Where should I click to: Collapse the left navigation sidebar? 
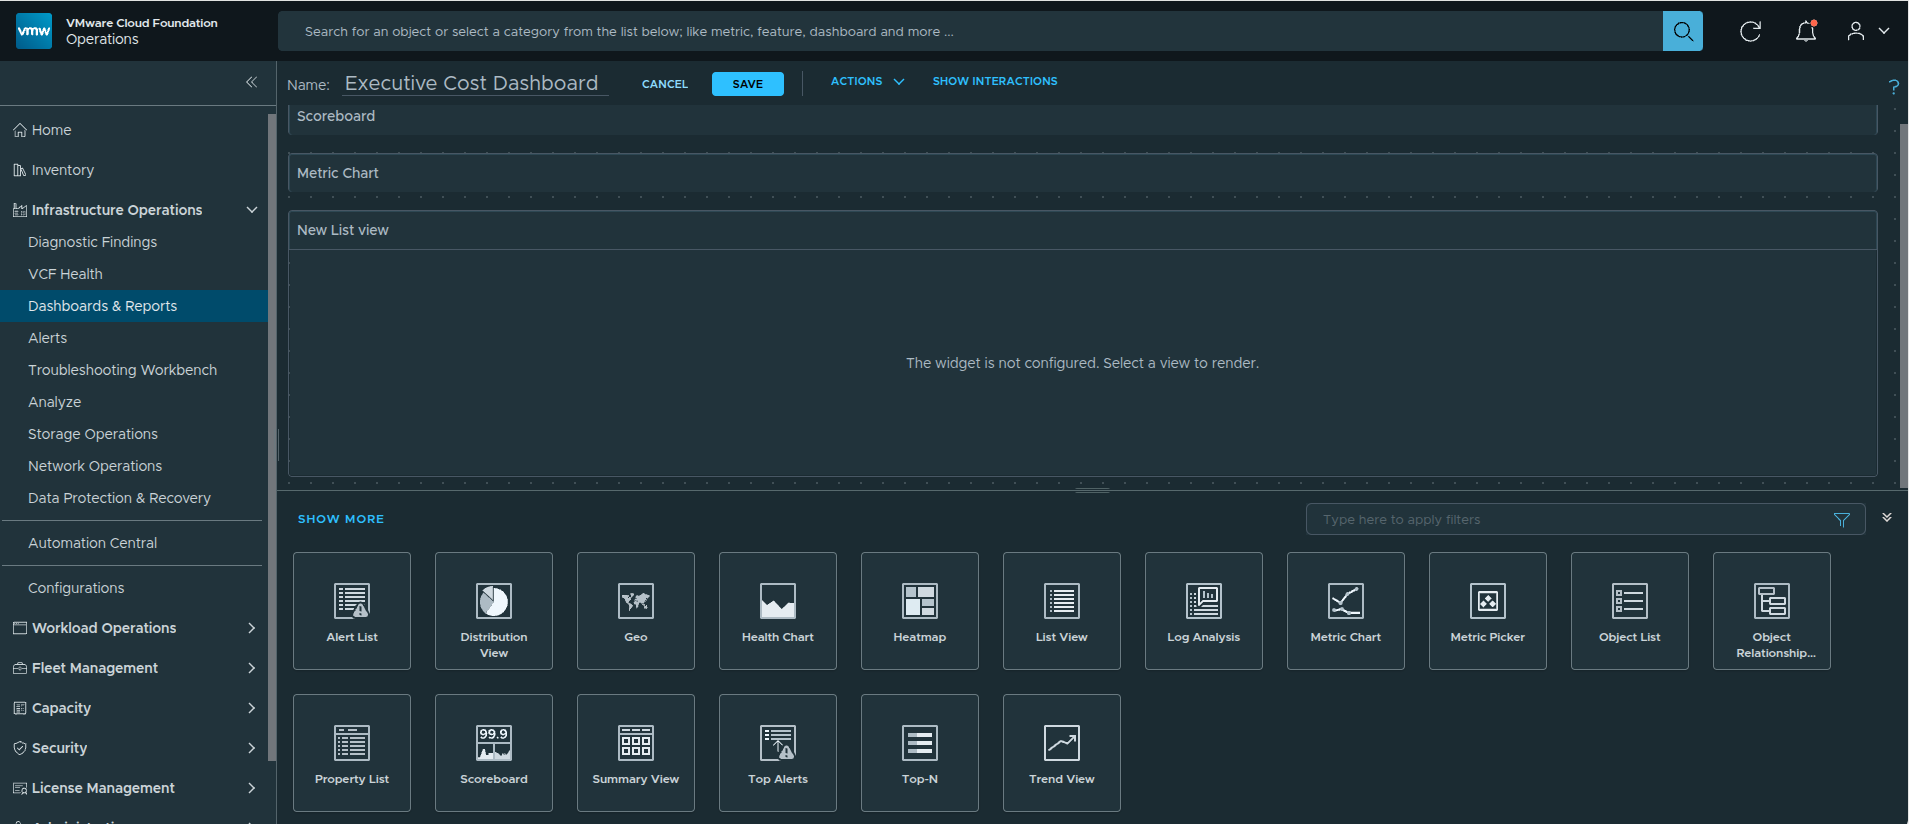pyautogui.click(x=251, y=82)
